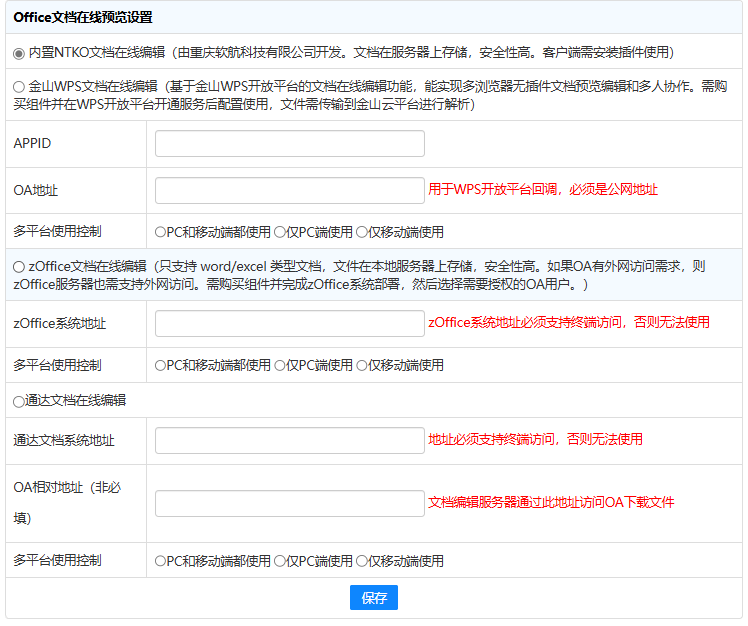
Task: Click the Office文档在线预览设置 header
Action: pos(83,18)
